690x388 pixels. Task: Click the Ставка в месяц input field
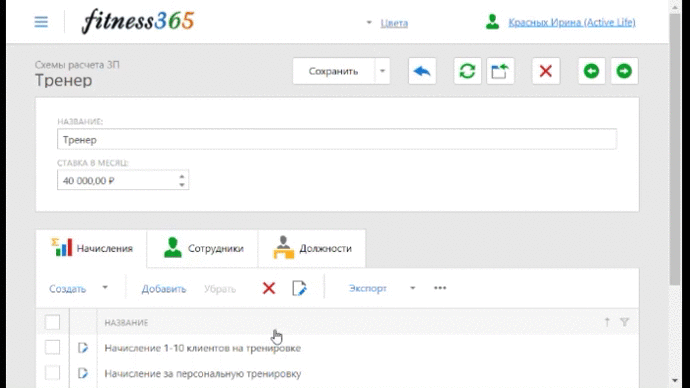(117, 180)
